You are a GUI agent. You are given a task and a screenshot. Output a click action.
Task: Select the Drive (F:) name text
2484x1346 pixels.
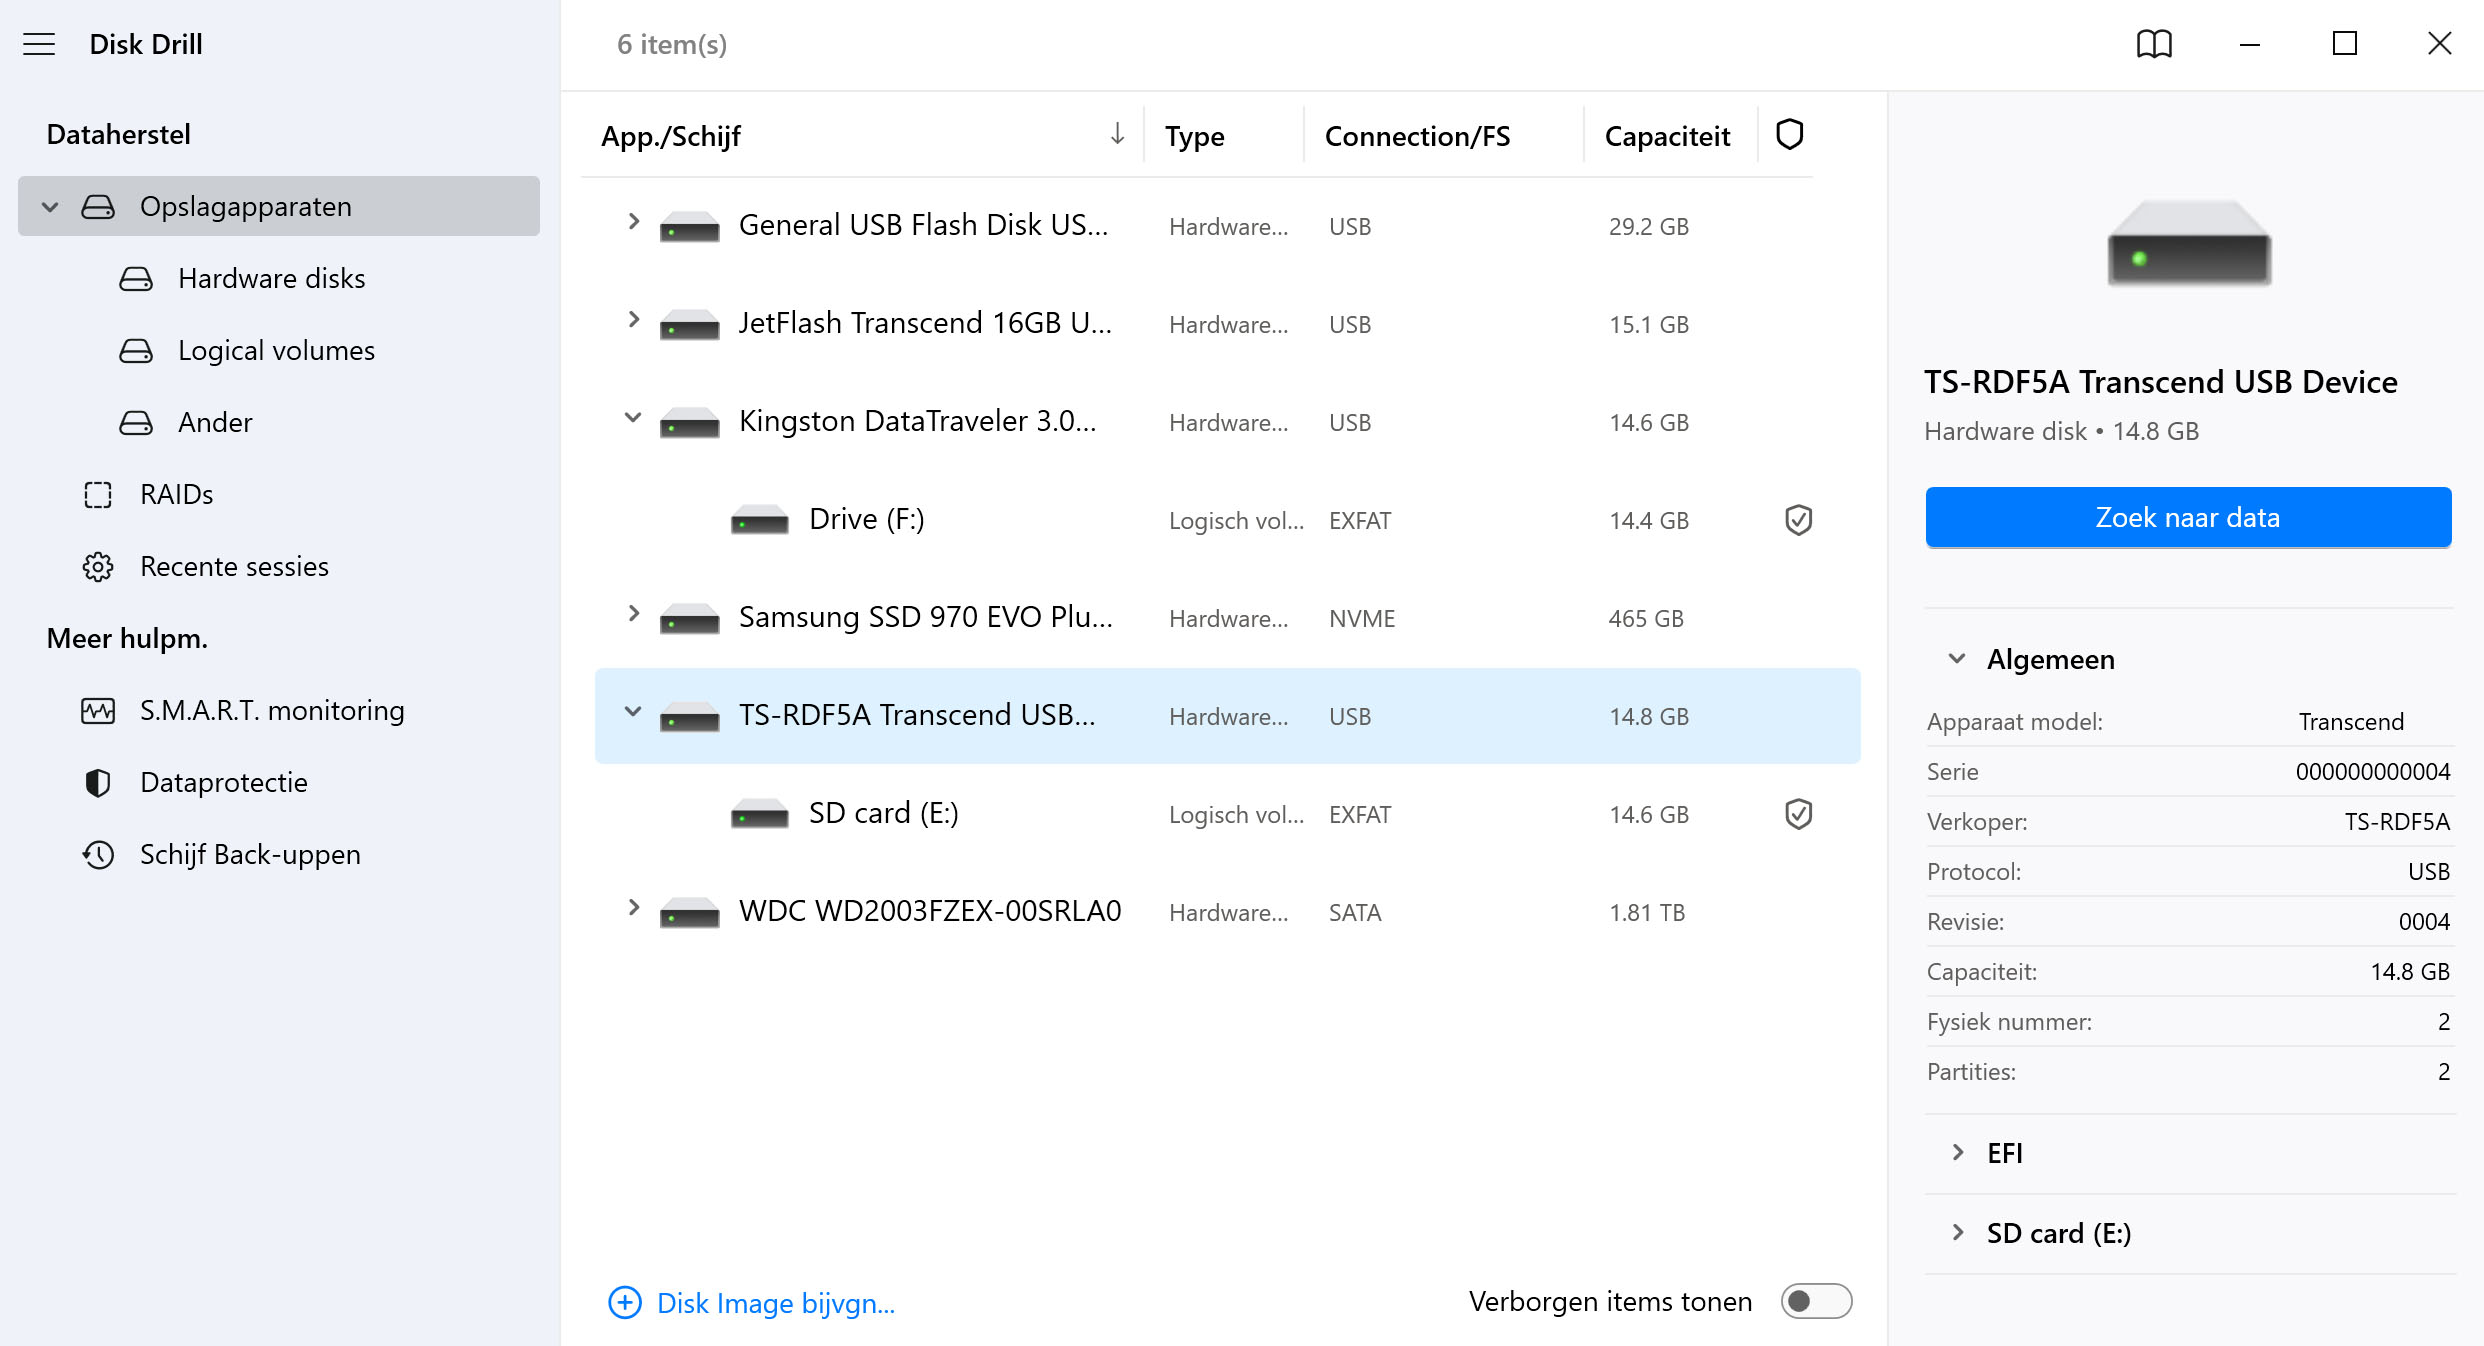[x=866, y=519]
